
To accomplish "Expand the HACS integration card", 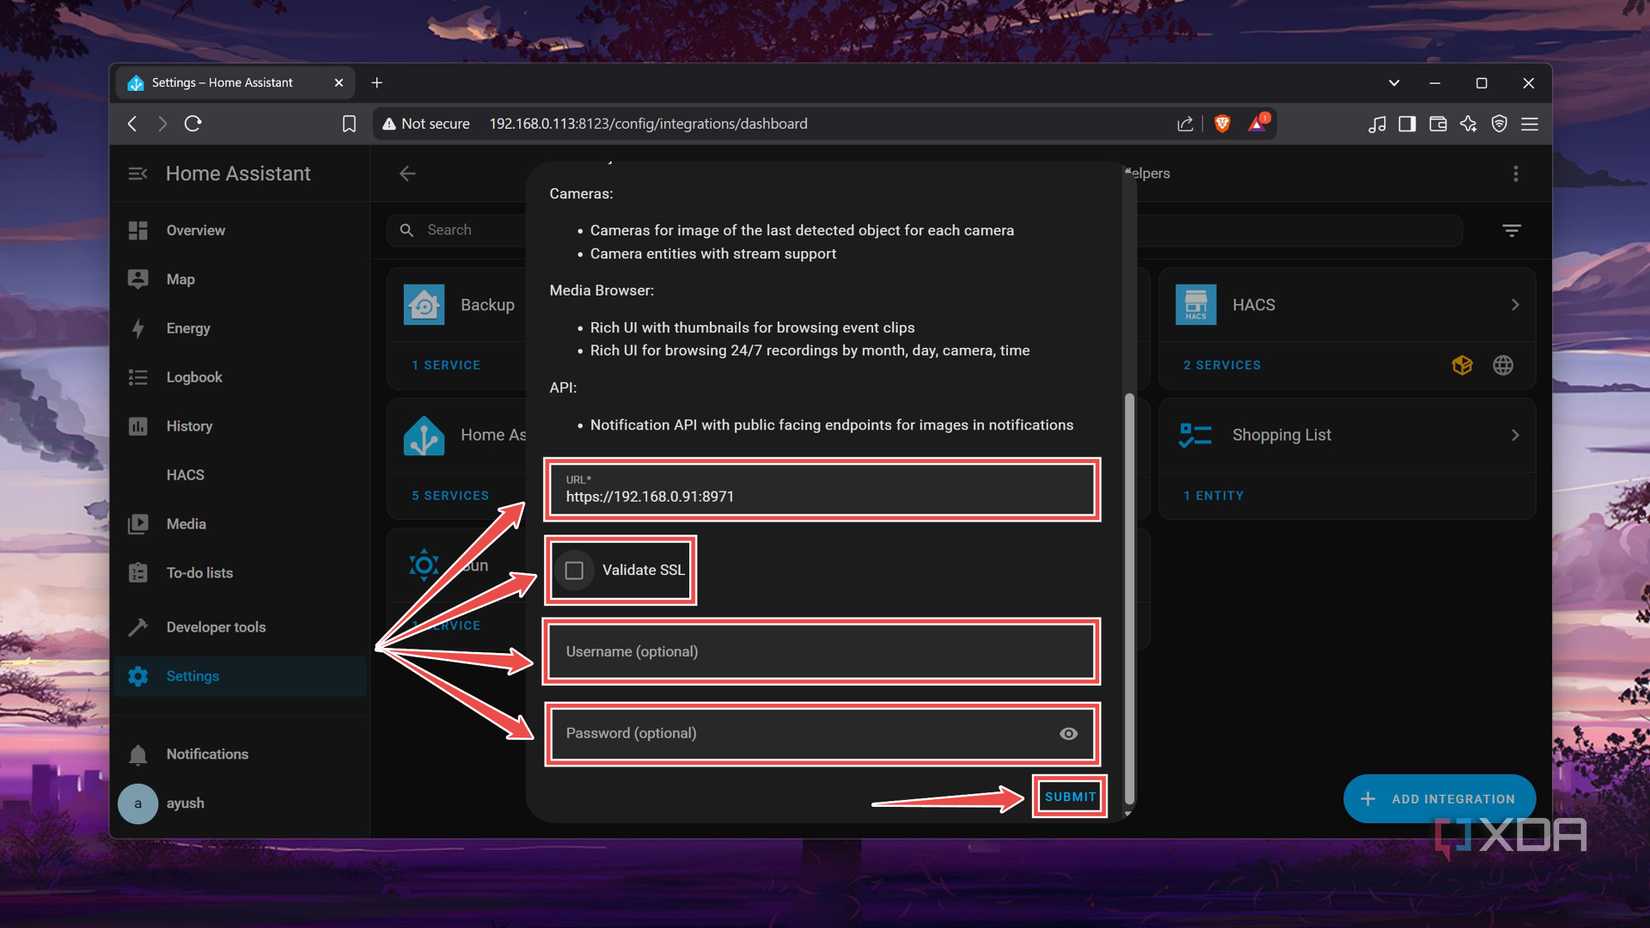I will click(1516, 304).
